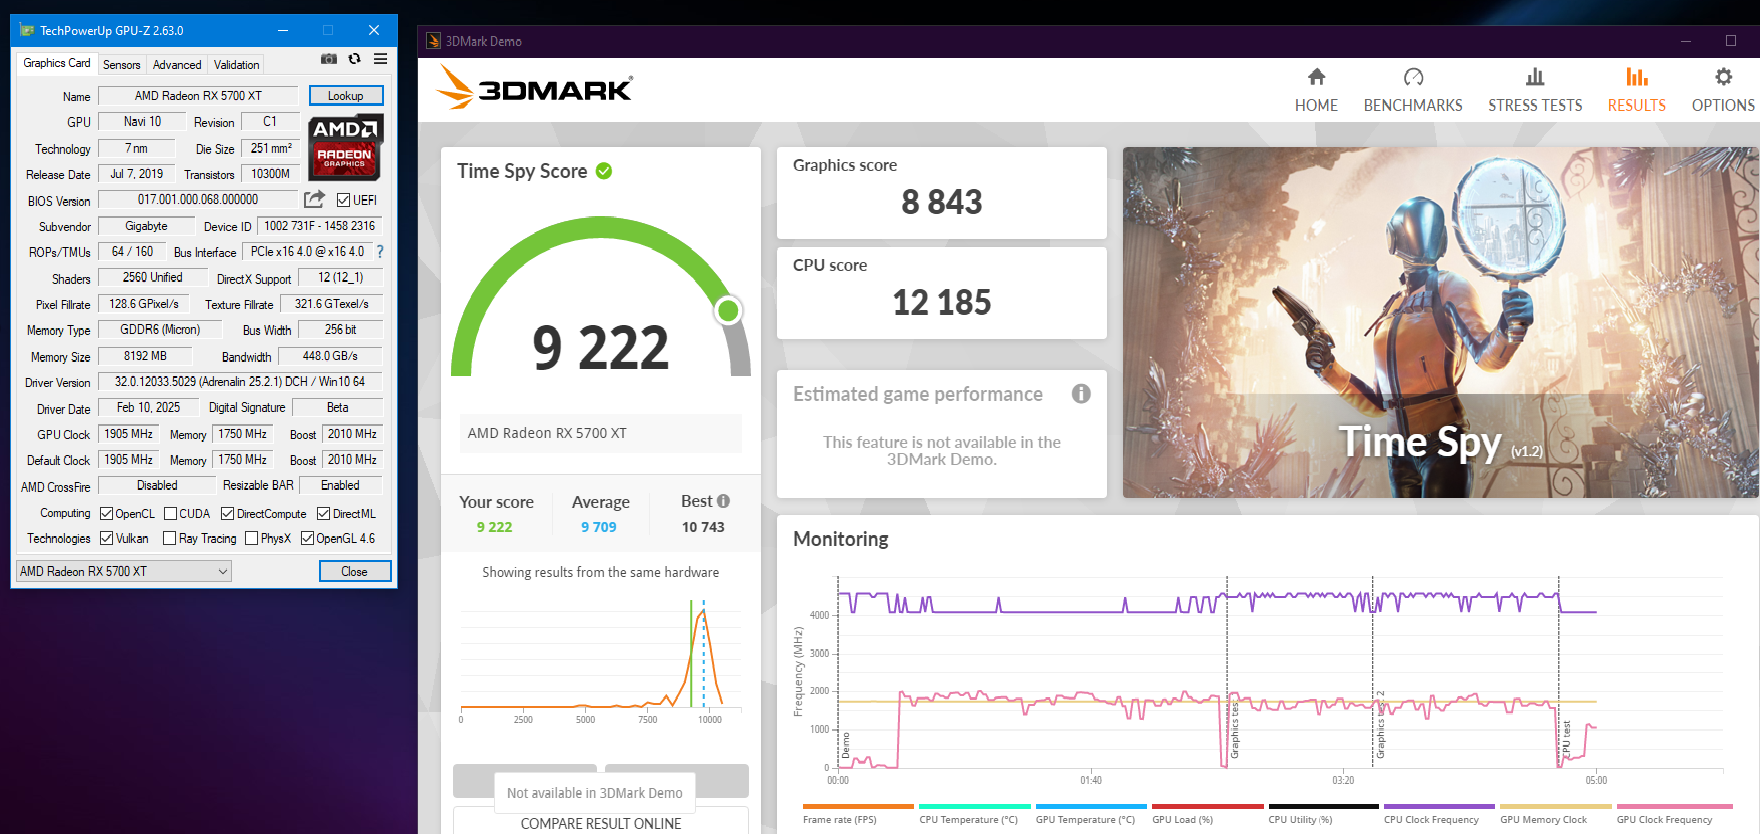Open the Results bar chart icon

tap(1637, 77)
